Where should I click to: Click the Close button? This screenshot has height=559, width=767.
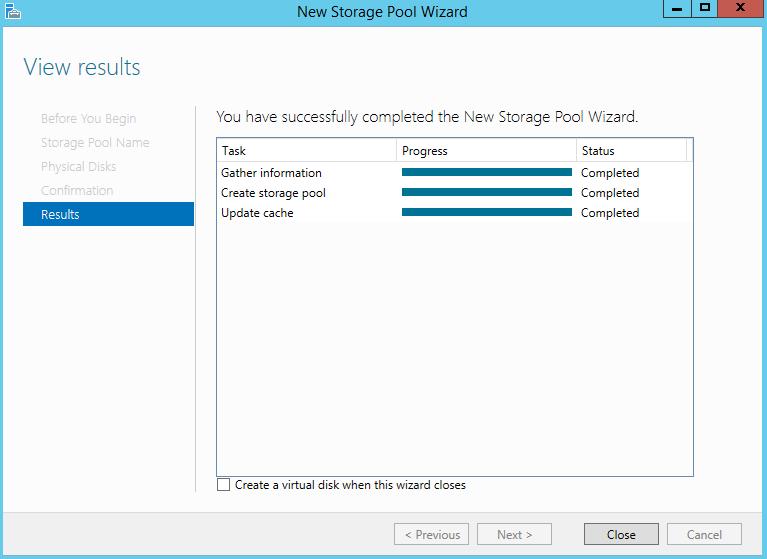621,534
